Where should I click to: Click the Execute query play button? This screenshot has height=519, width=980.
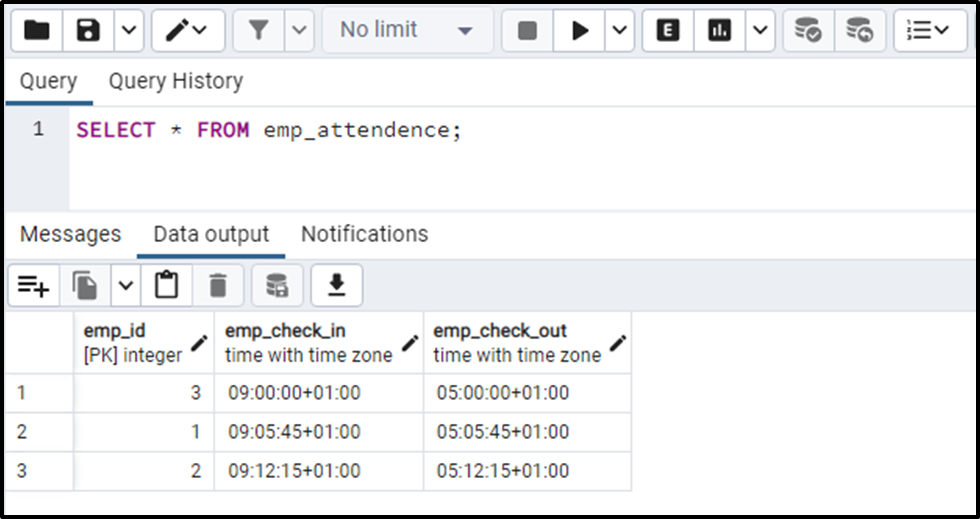580,31
